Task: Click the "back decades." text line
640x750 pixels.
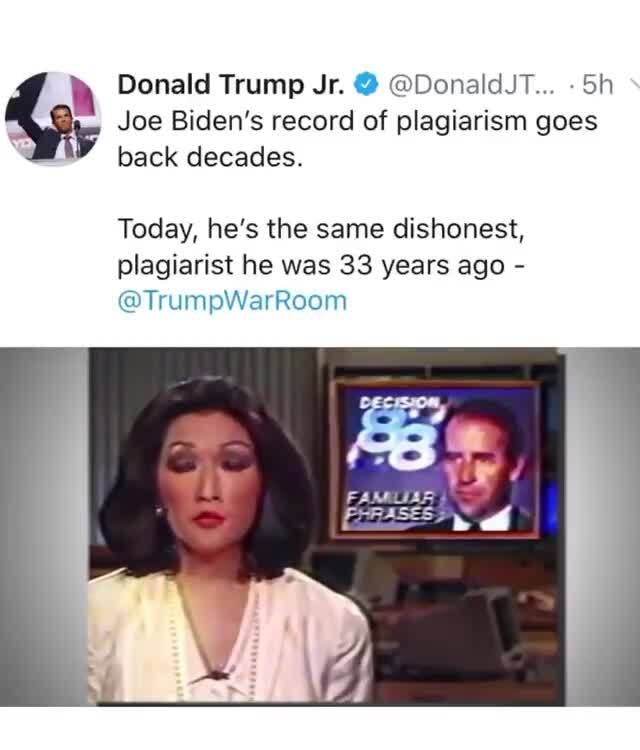Action: pyautogui.click(x=210, y=157)
